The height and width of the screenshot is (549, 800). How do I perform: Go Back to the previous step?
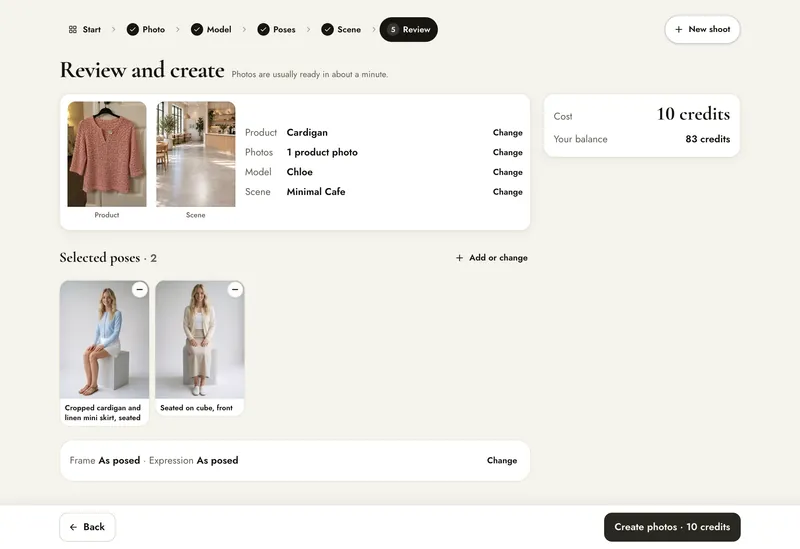pyautogui.click(x=87, y=527)
